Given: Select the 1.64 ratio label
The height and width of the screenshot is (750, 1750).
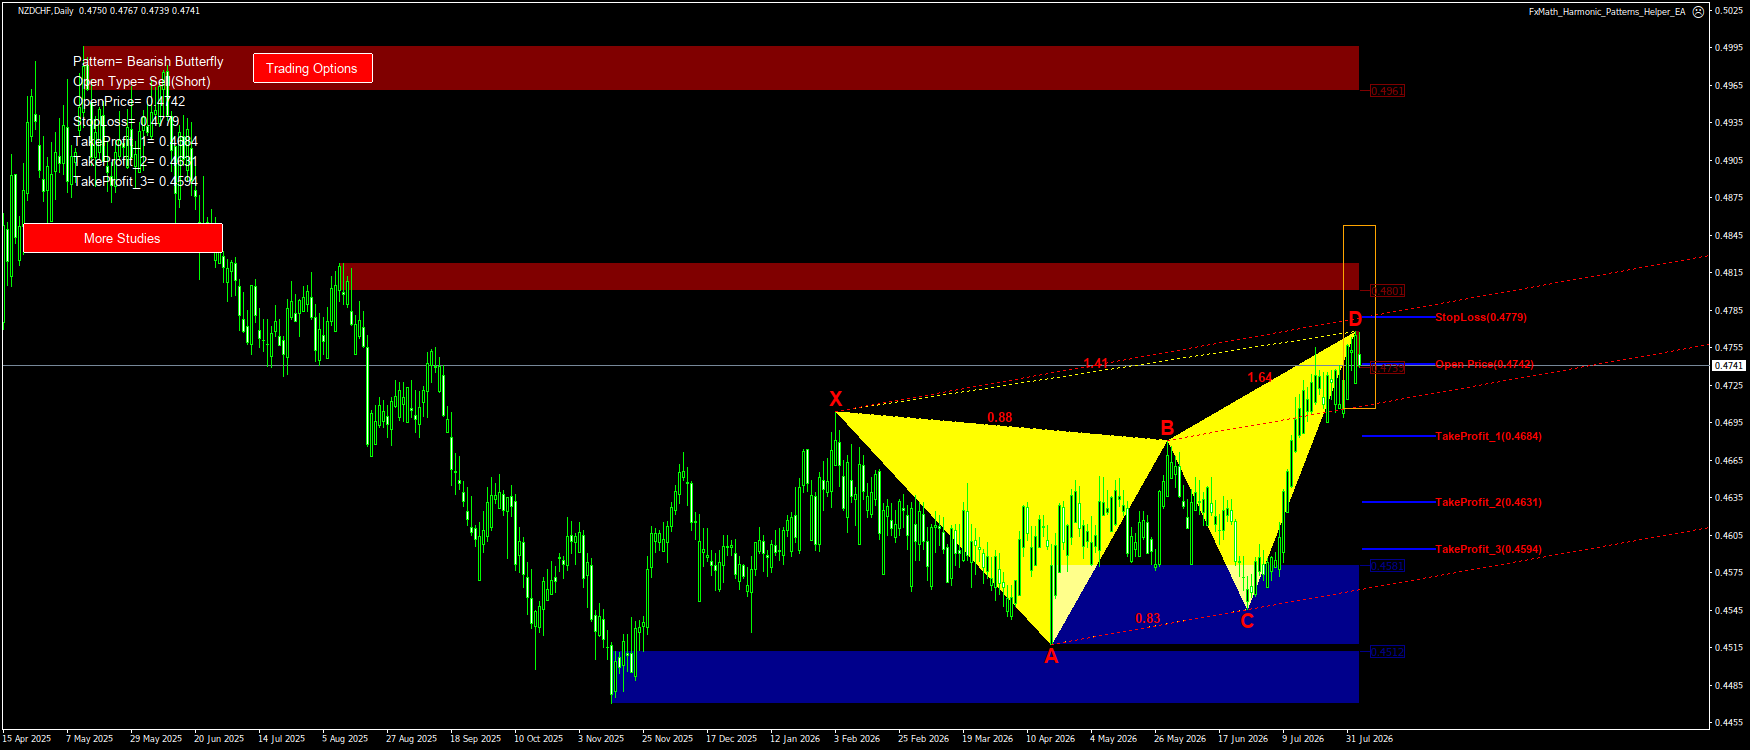Looking at the screenshot, I should coord(1260,377).
